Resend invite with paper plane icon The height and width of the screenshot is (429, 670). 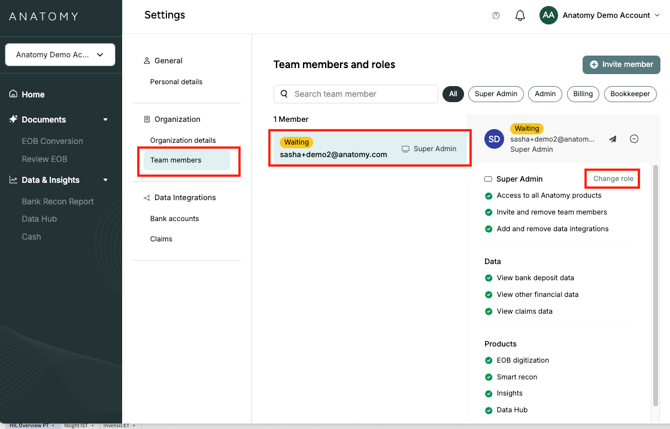[x=613, y=139]
